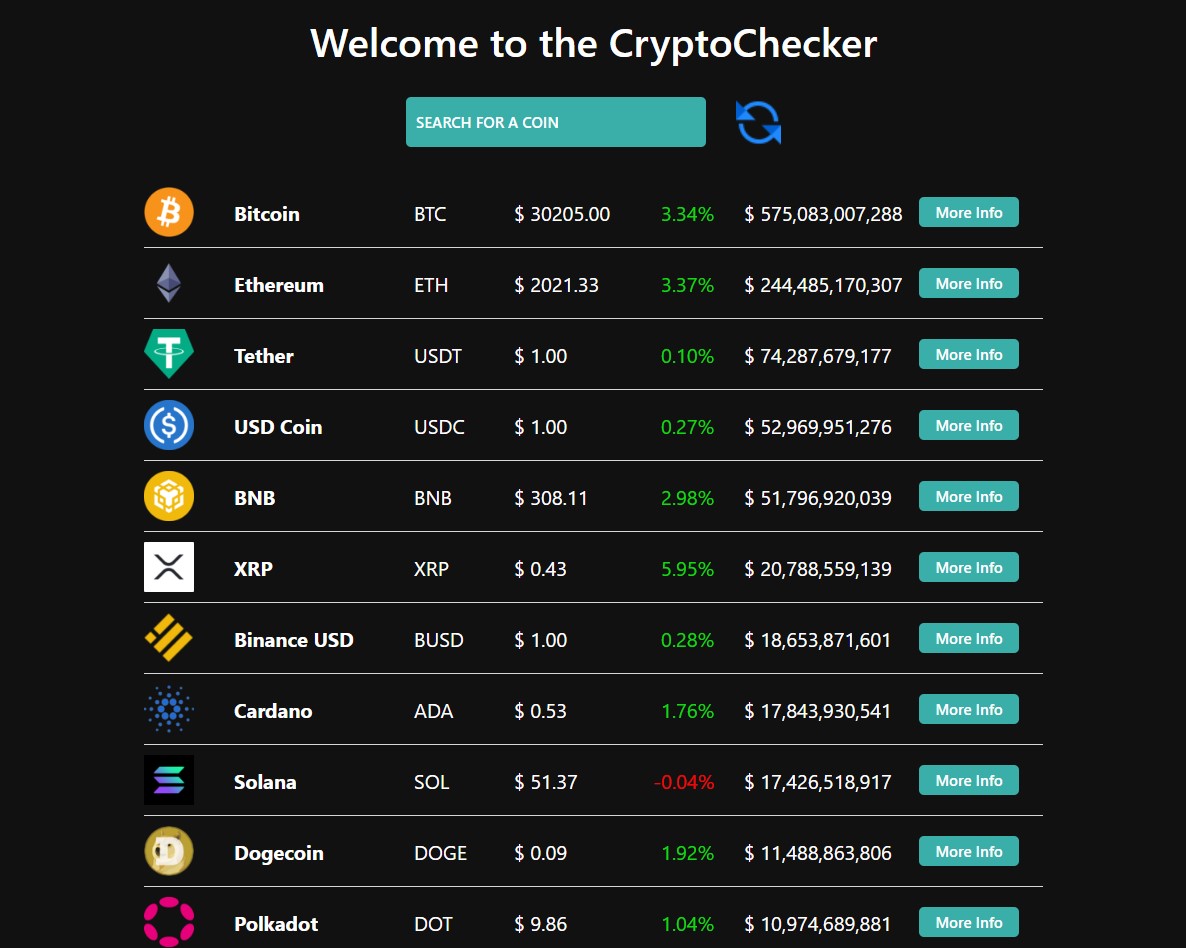The width and height of the screenshot is (1186, 948).
Task: Open More Info for XRP
Action: pos(969,567)
